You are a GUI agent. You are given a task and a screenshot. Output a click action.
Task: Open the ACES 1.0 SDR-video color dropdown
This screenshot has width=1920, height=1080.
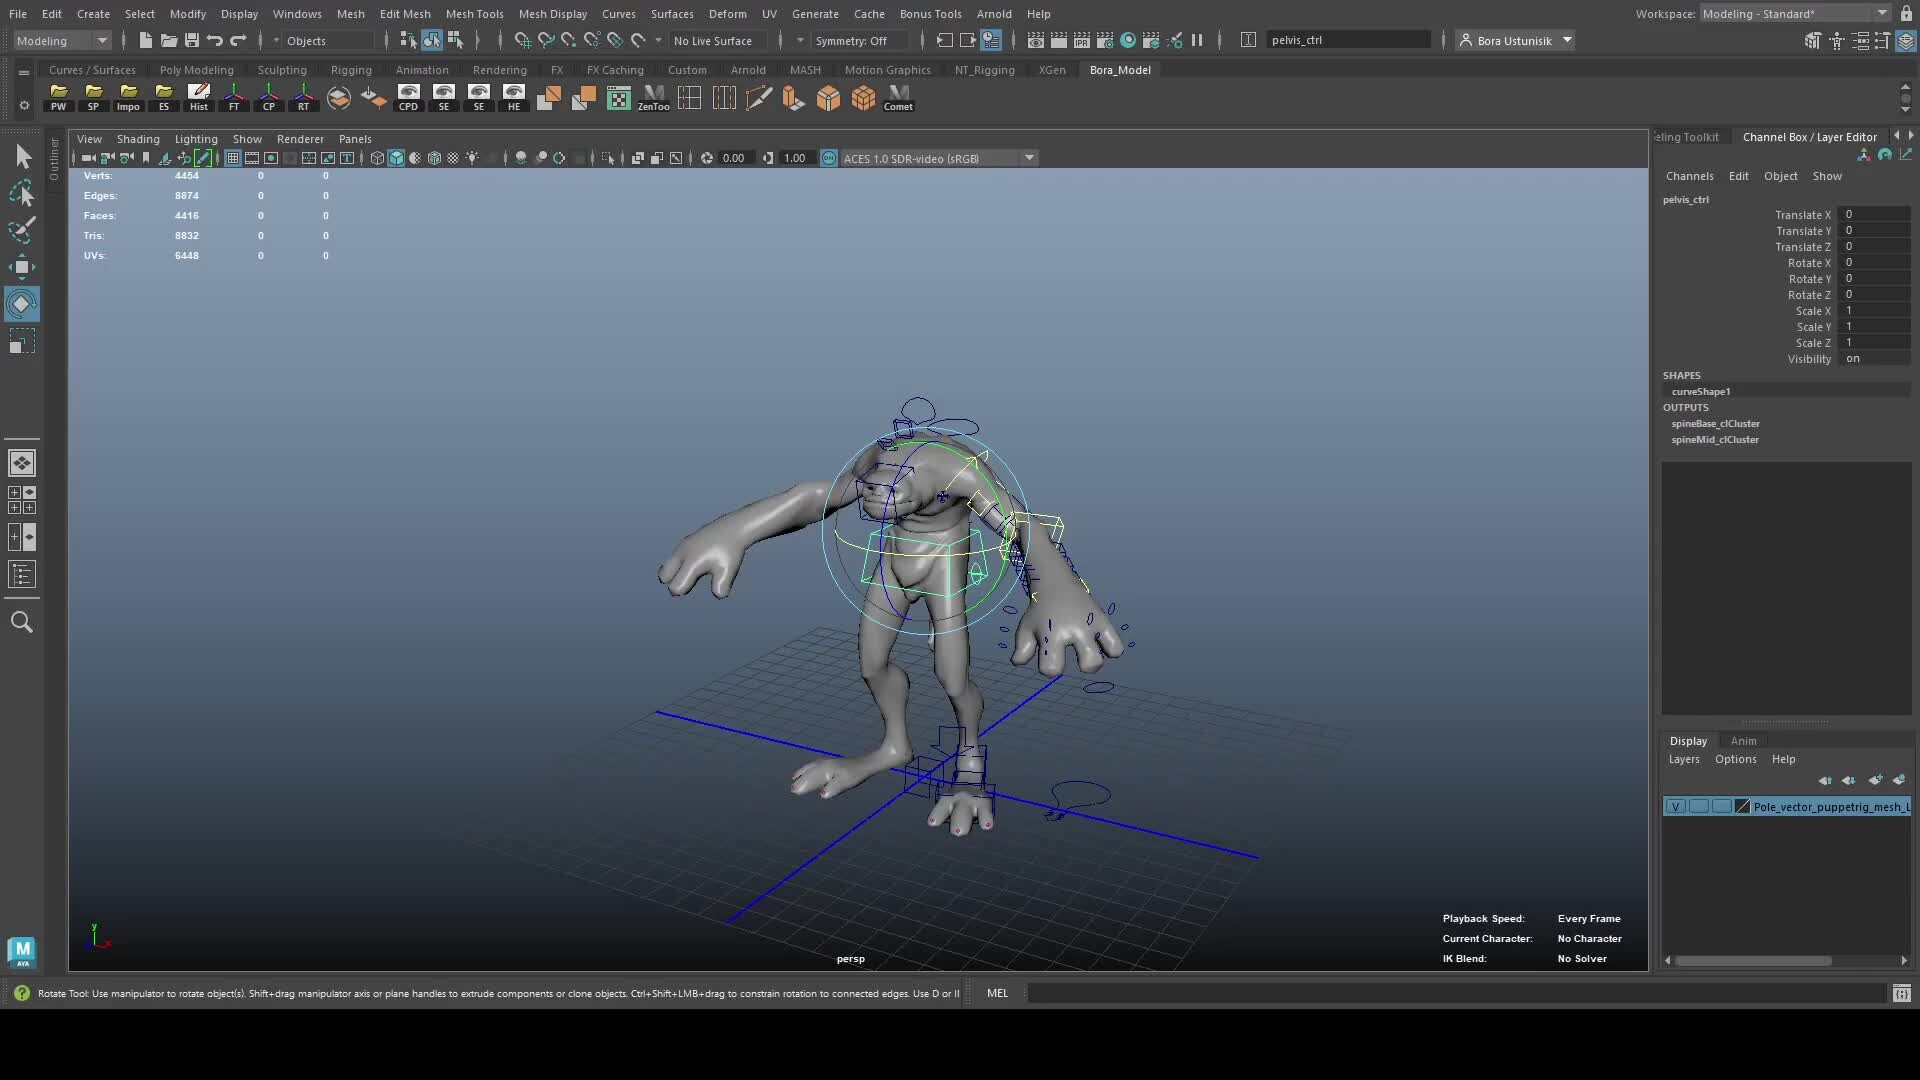click(x=1030, y=157)
